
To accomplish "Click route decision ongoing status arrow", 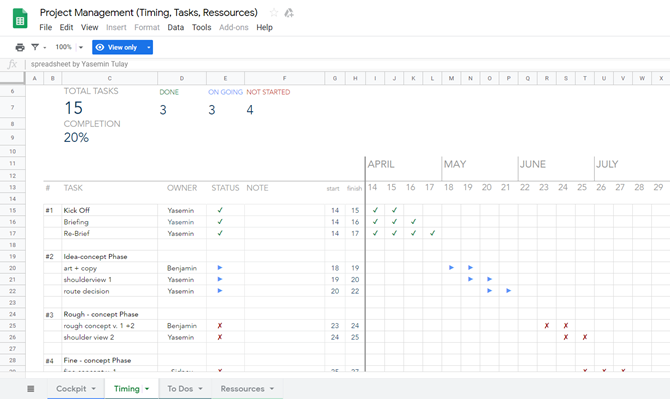I will pyautogui.click(x=220, y=290).
